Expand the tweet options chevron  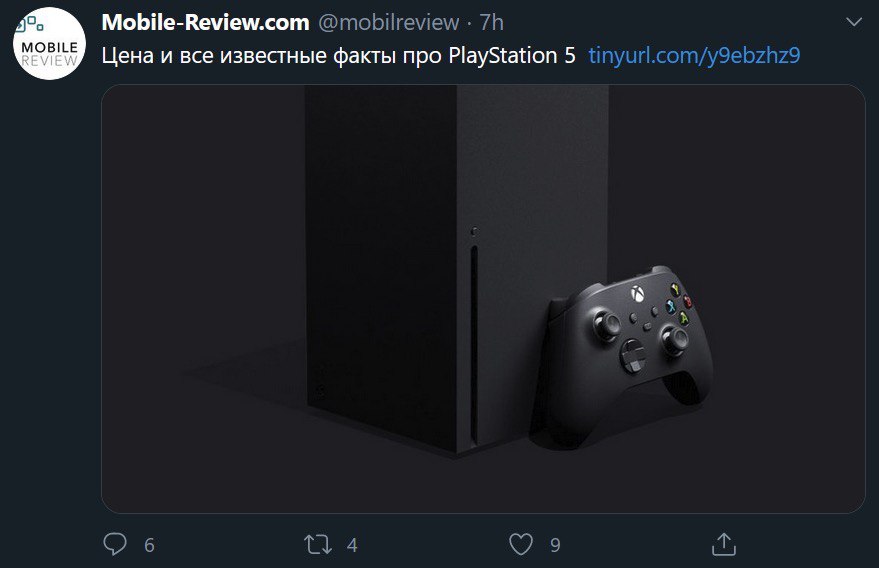pos(853,22)
